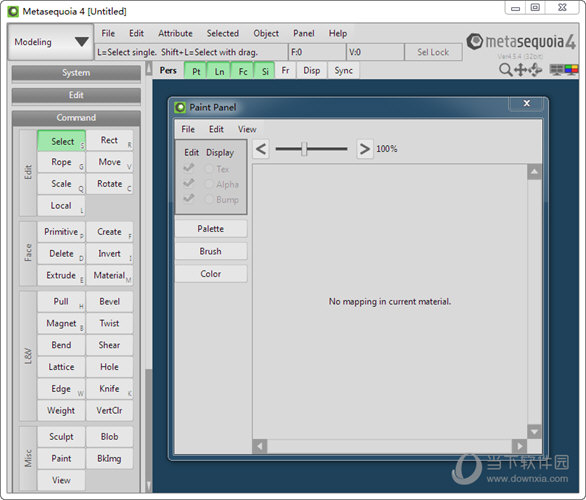586x500 pixels.
Task: Open the Sync options
Action: (343, 71)
